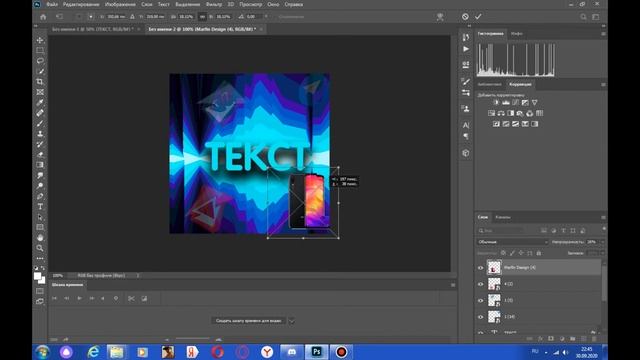Image resolution: width=640 pixels, height=360 pixels.
Task: Click the foreground color swatch
Action: (x=38, y=276)
